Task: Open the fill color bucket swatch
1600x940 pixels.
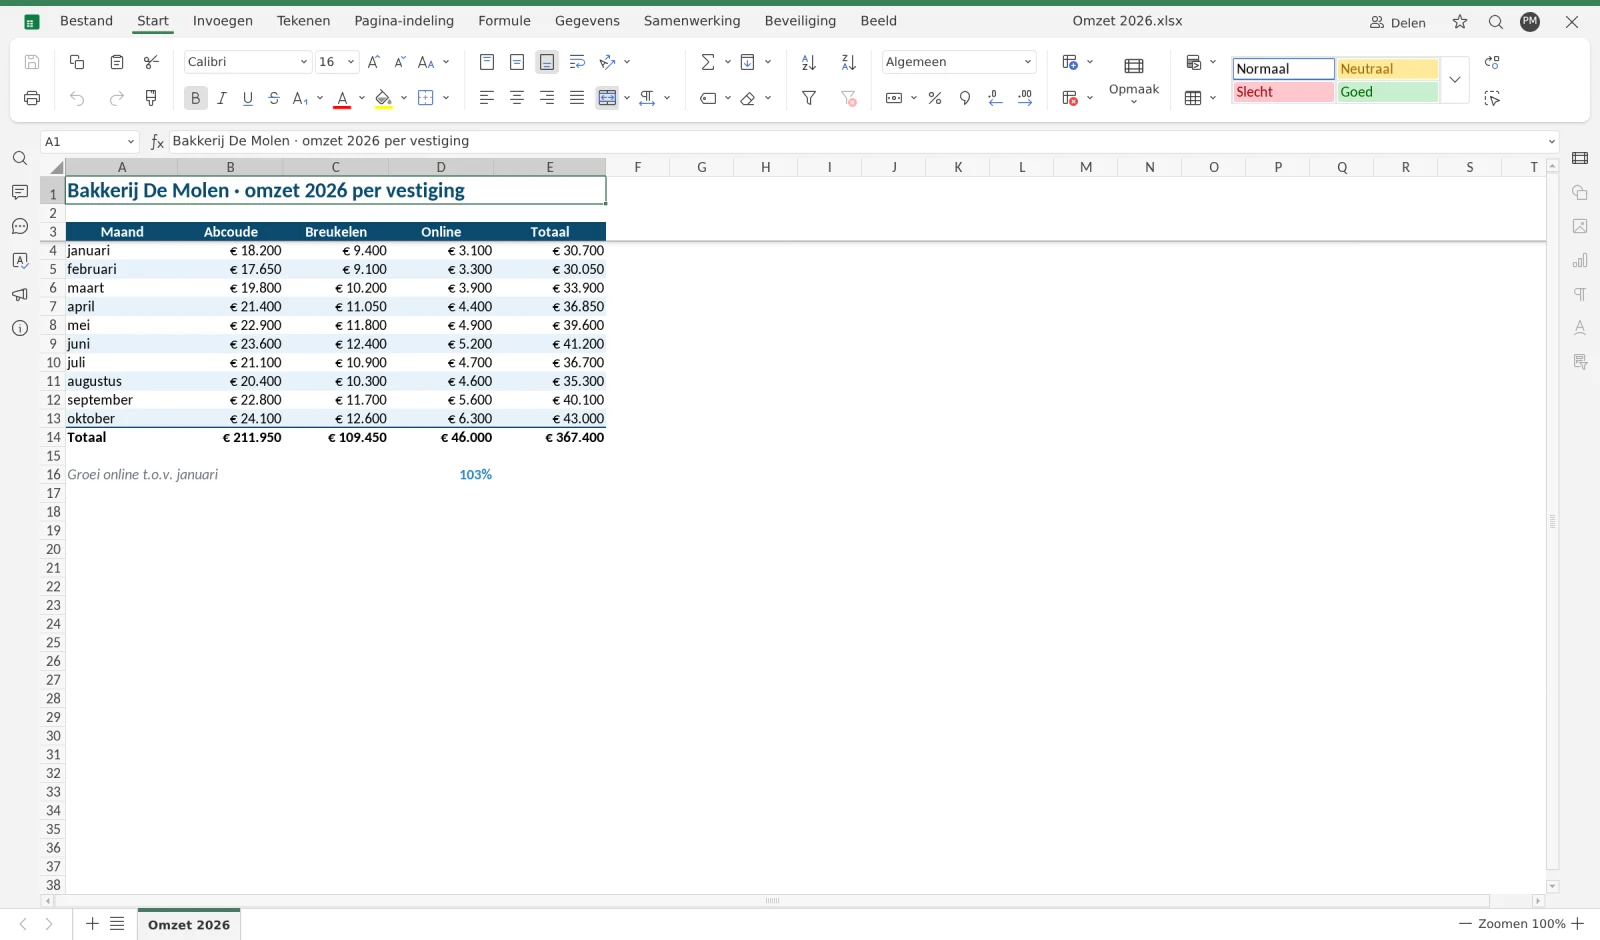Action: pos(383,98)
